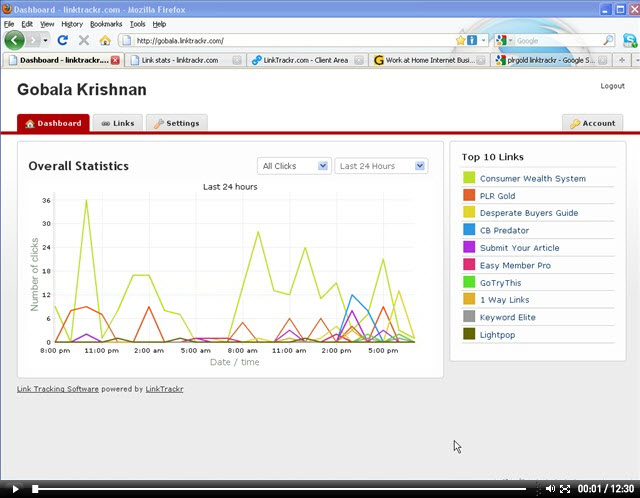The width and height of the screenshot is (640, 498).
Task: Click Consumer Wealth System green swatch
Action: click(x=469, y=177)
